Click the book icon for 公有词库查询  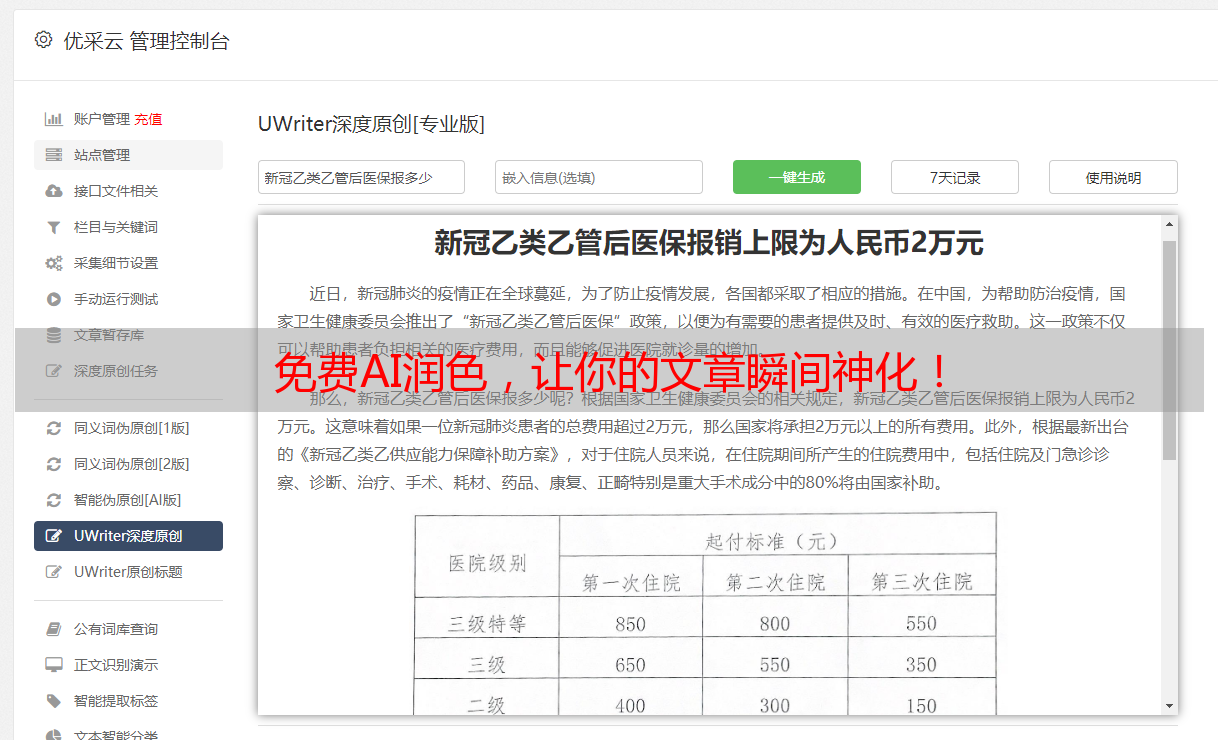coord(54,629)
